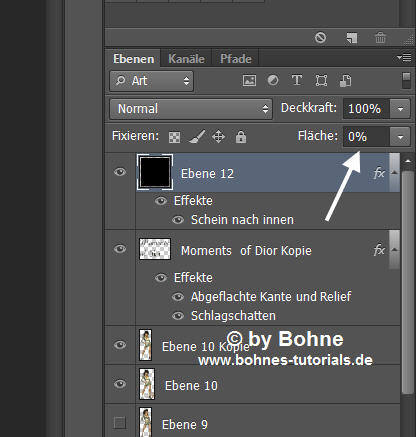Viewport: 416px width, 437px height.
Task: Click Effekte label under Moments of Dior Kopie
Action: [193, 278]
